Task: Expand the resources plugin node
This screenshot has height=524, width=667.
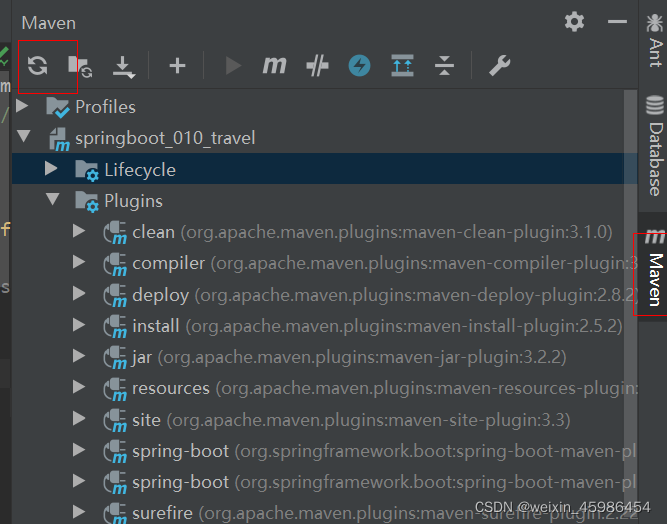Action: coord(79,387)
